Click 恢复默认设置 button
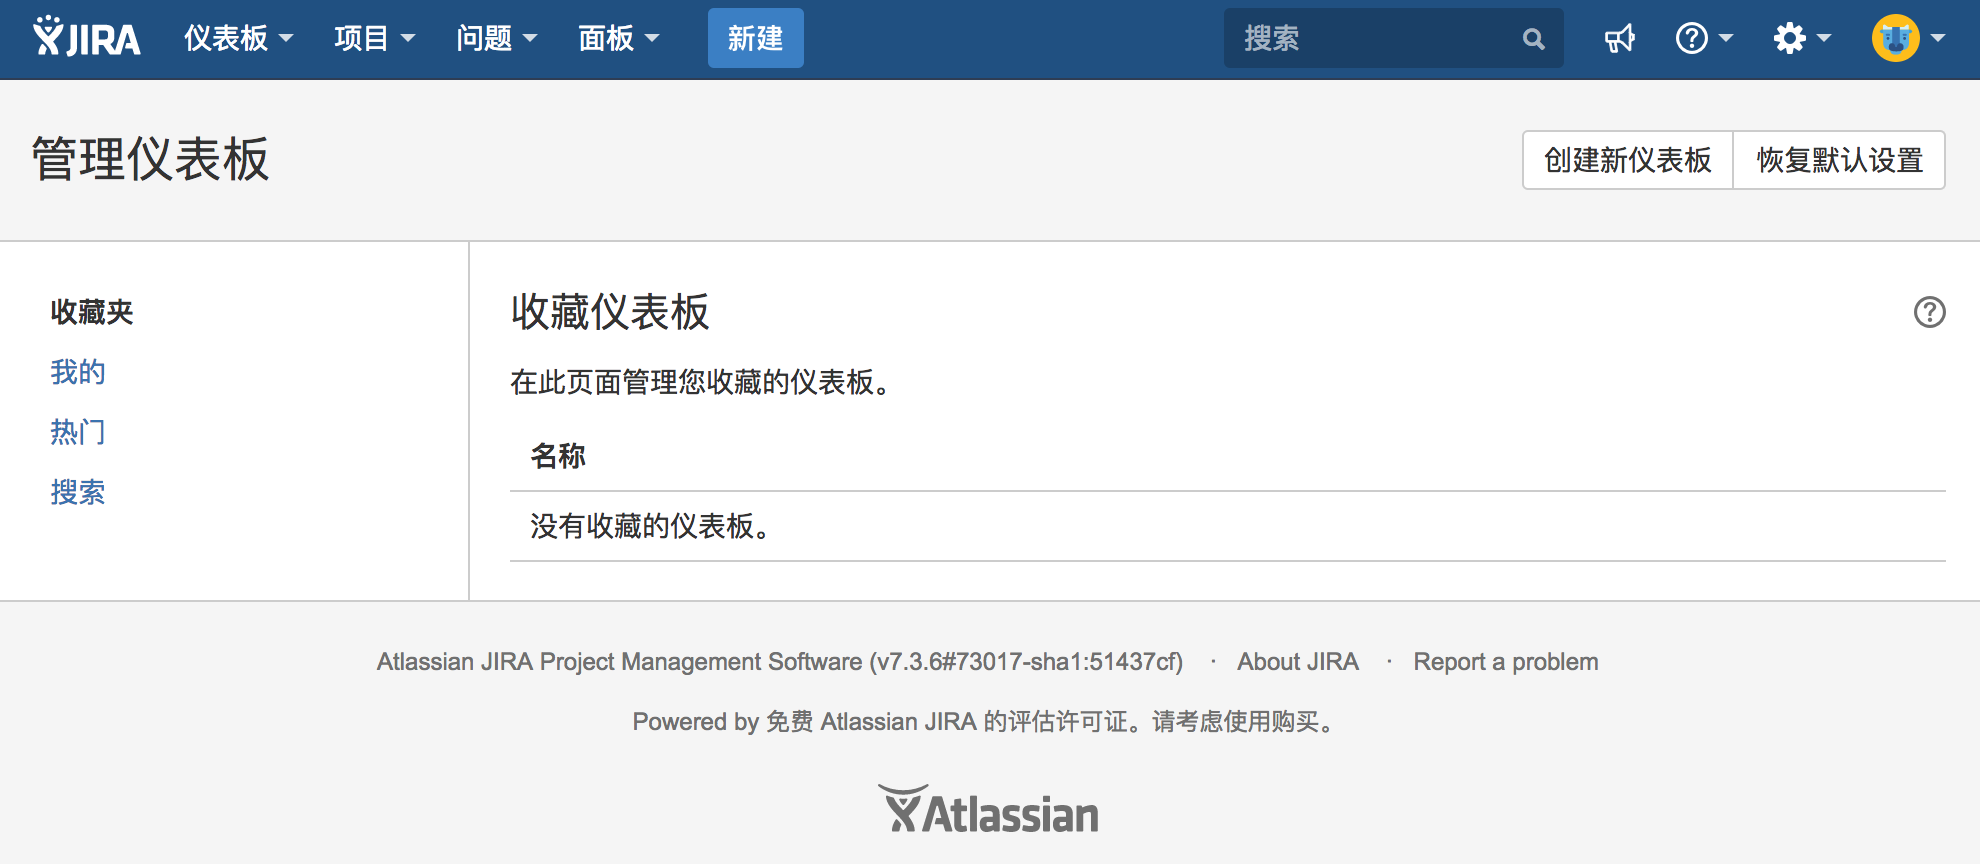This screenshot has height=864, width=1980. (1839, 160)
